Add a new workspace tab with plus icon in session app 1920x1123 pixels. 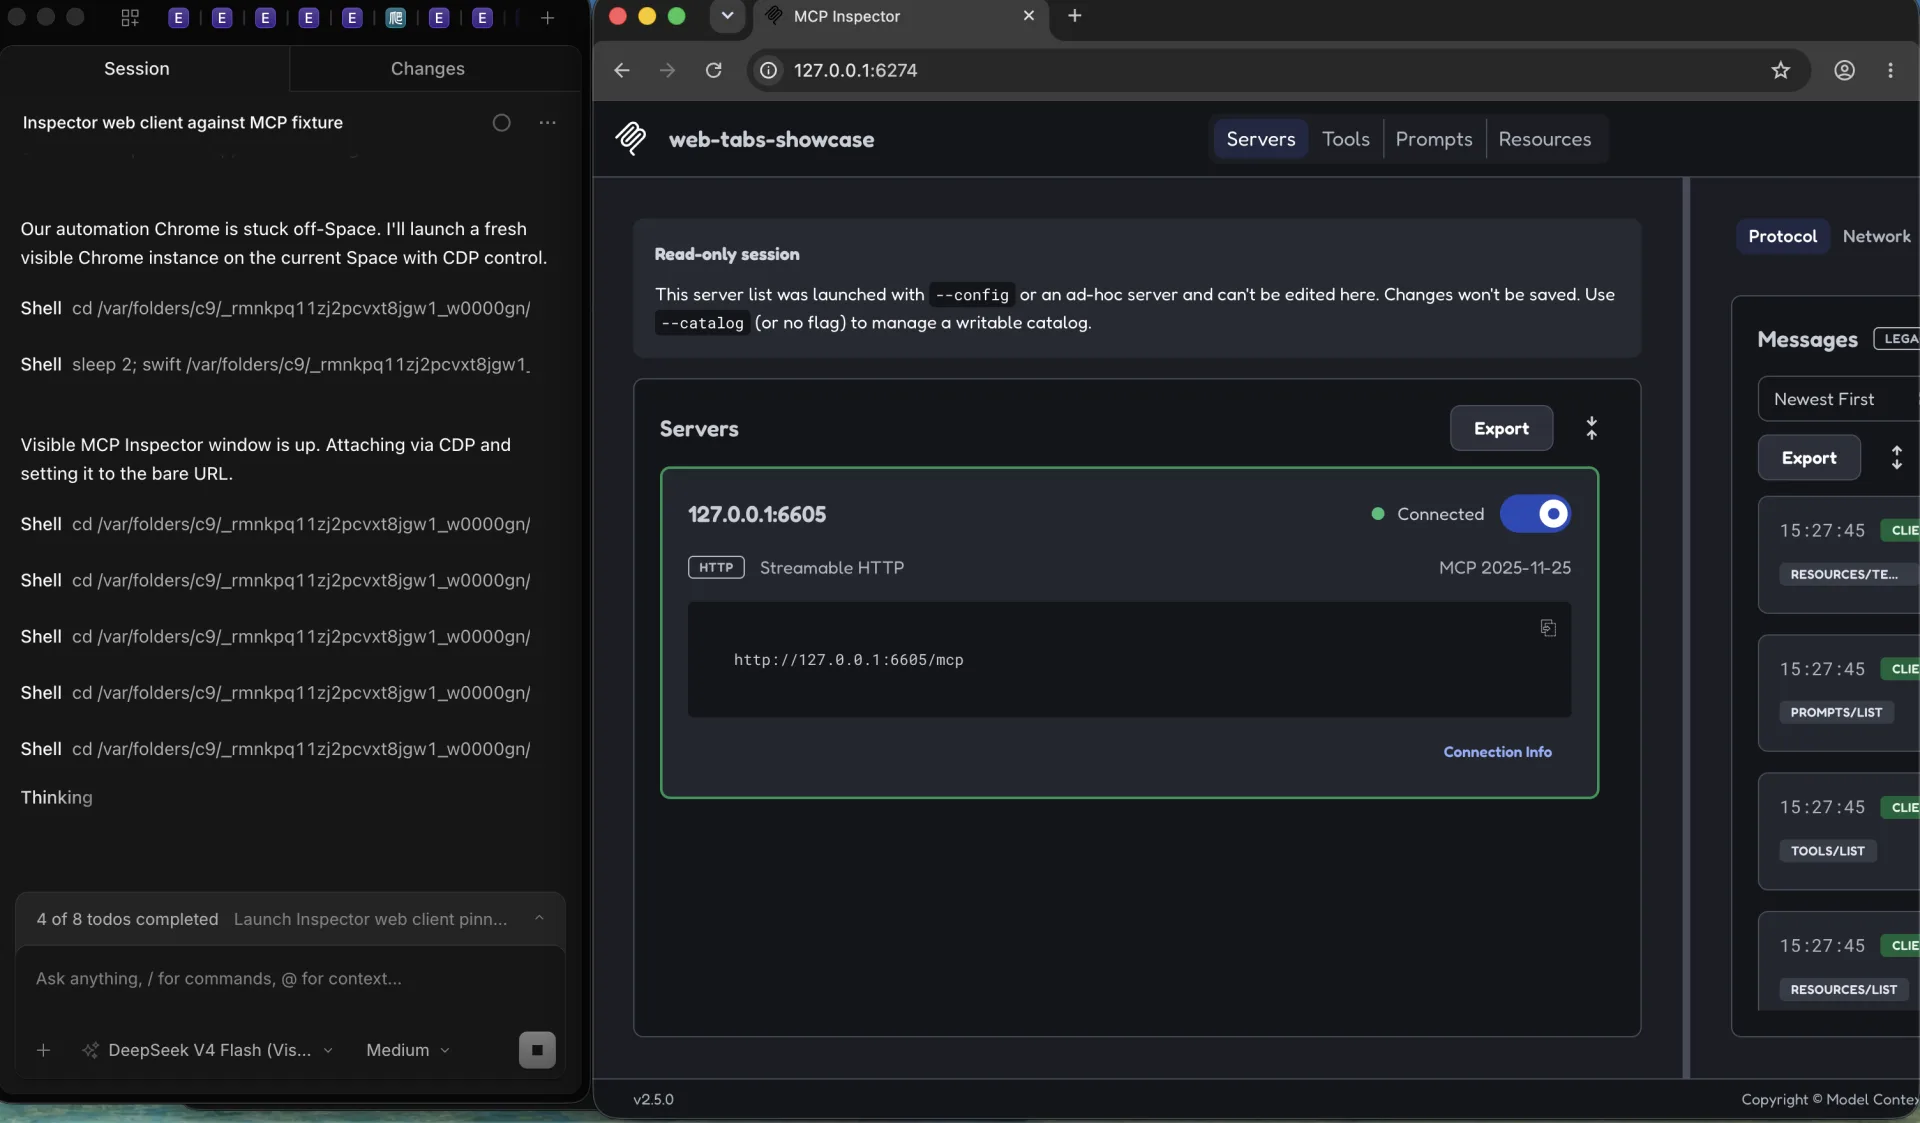[547, 17]
